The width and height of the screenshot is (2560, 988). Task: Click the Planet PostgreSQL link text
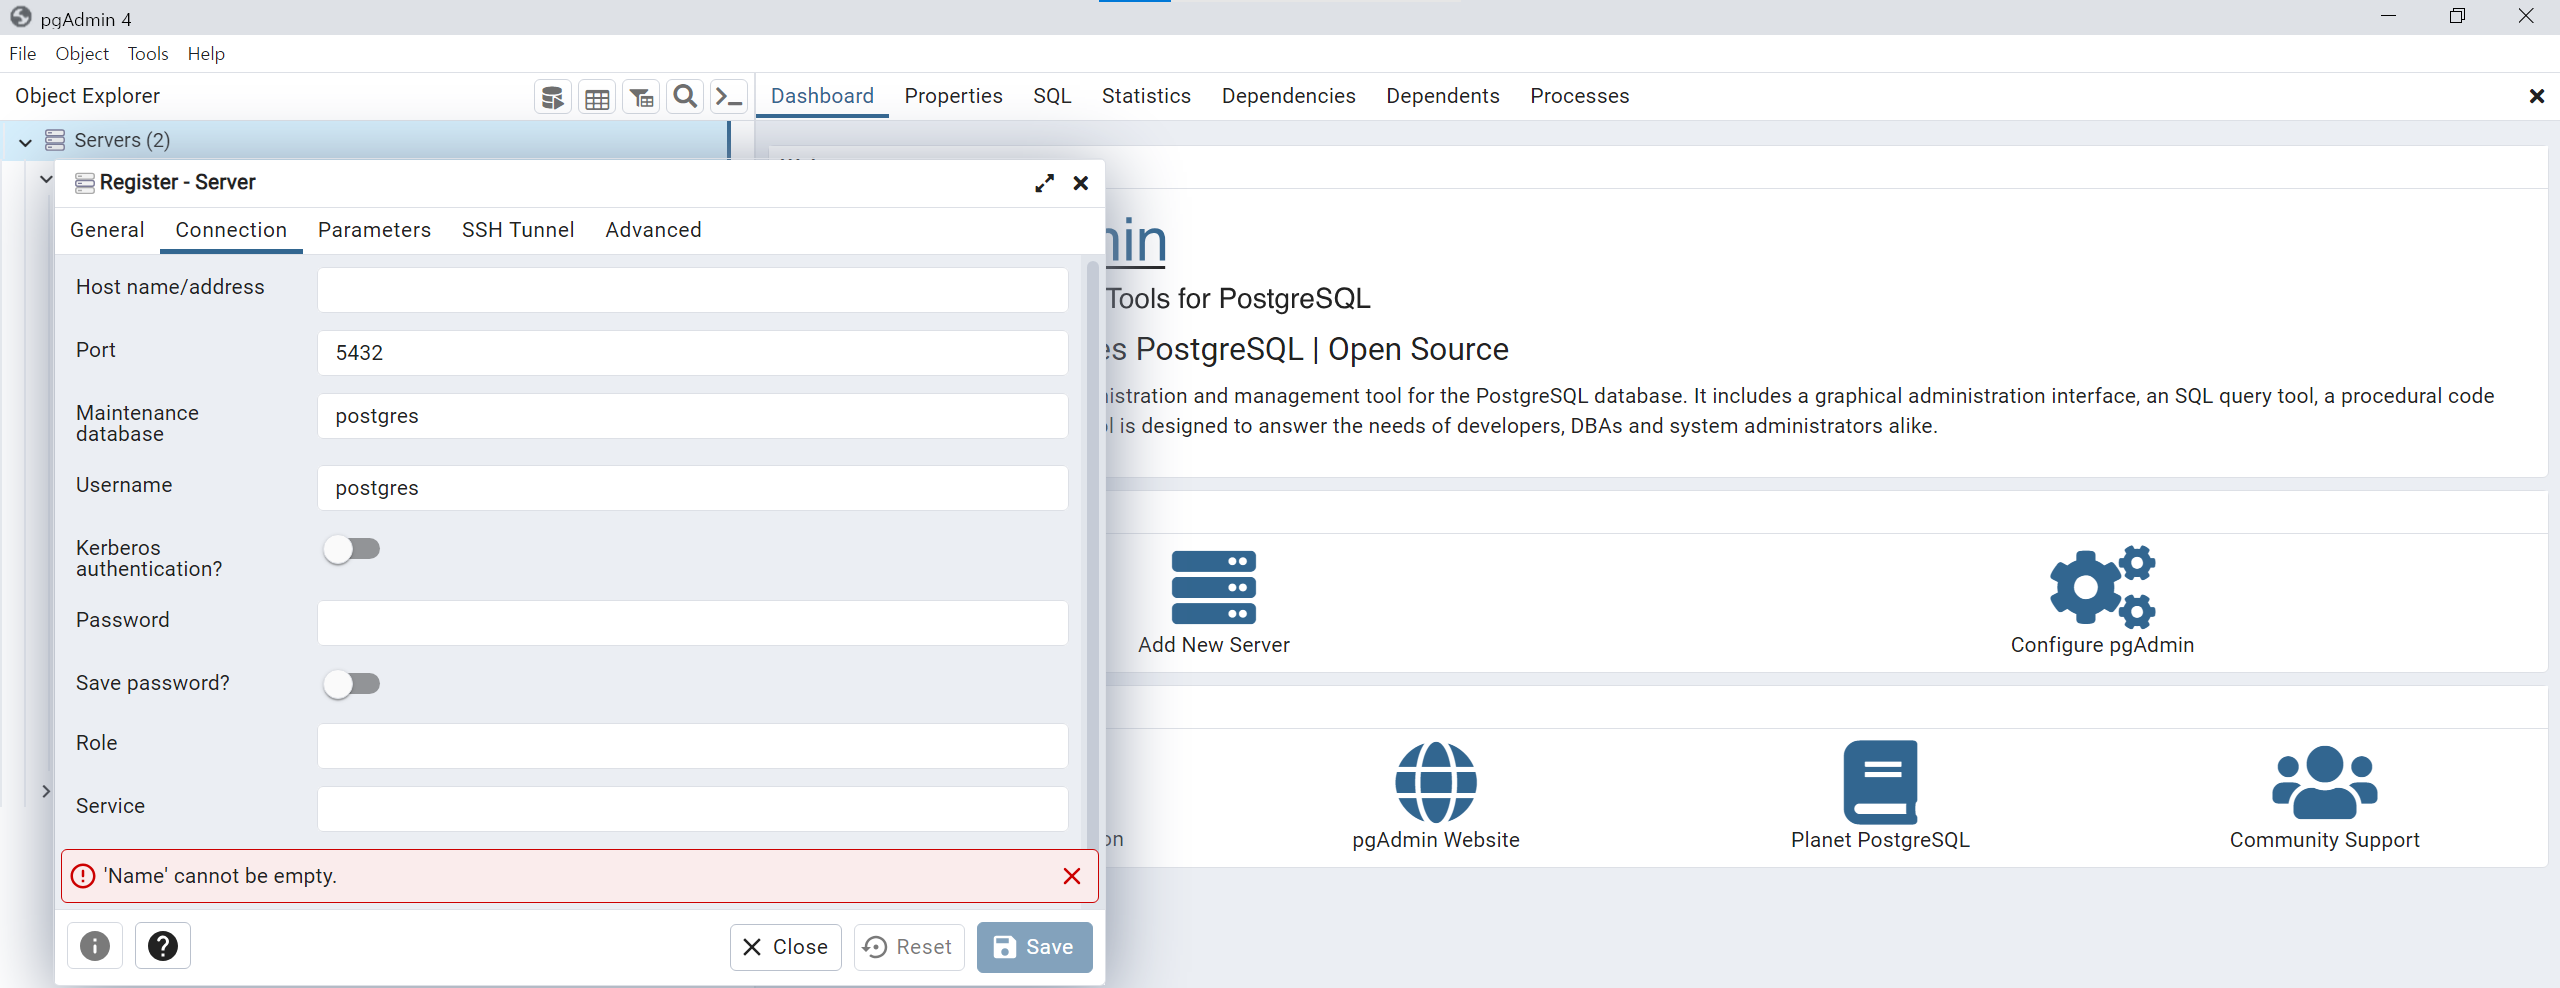(1880, 840)
